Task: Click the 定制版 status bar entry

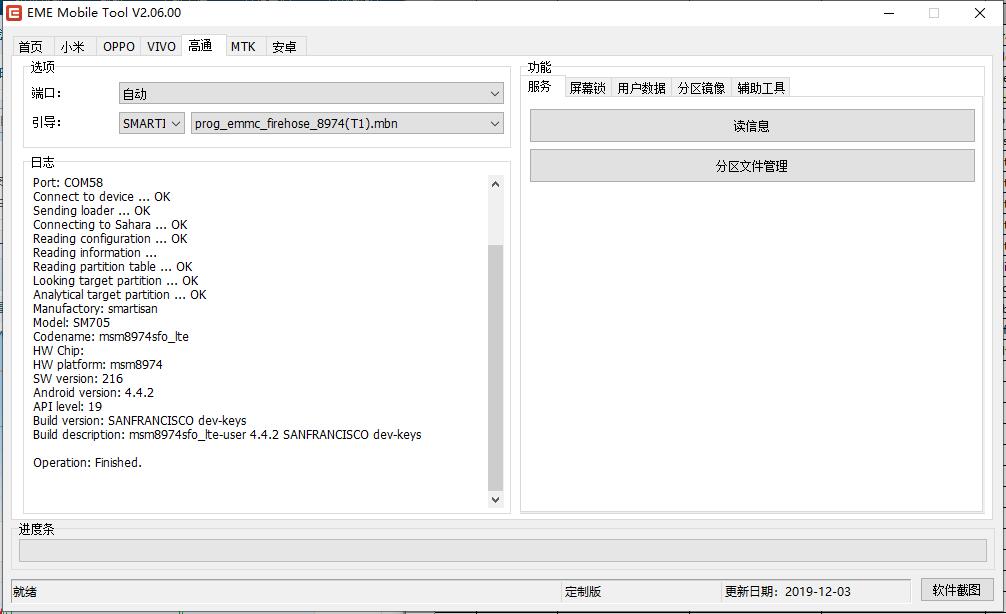Action: click(583, 592)
